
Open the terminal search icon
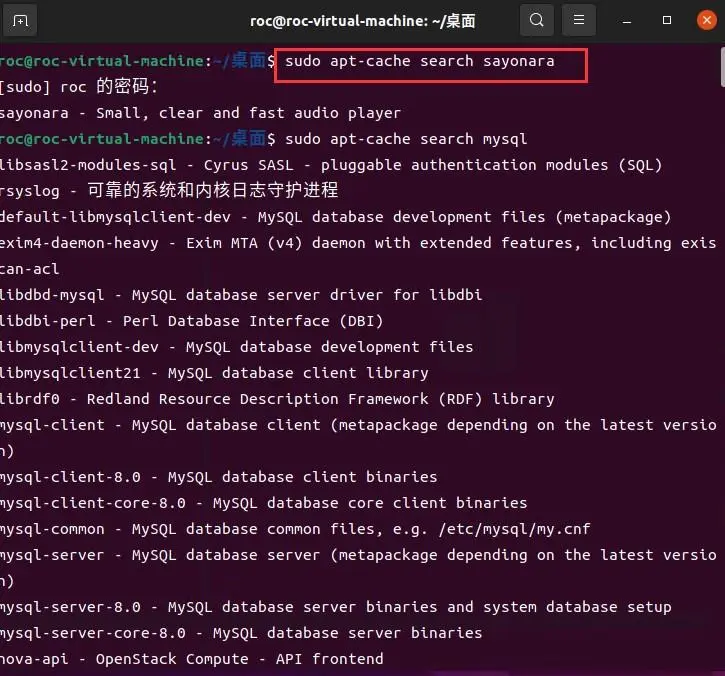click(537, 20)
